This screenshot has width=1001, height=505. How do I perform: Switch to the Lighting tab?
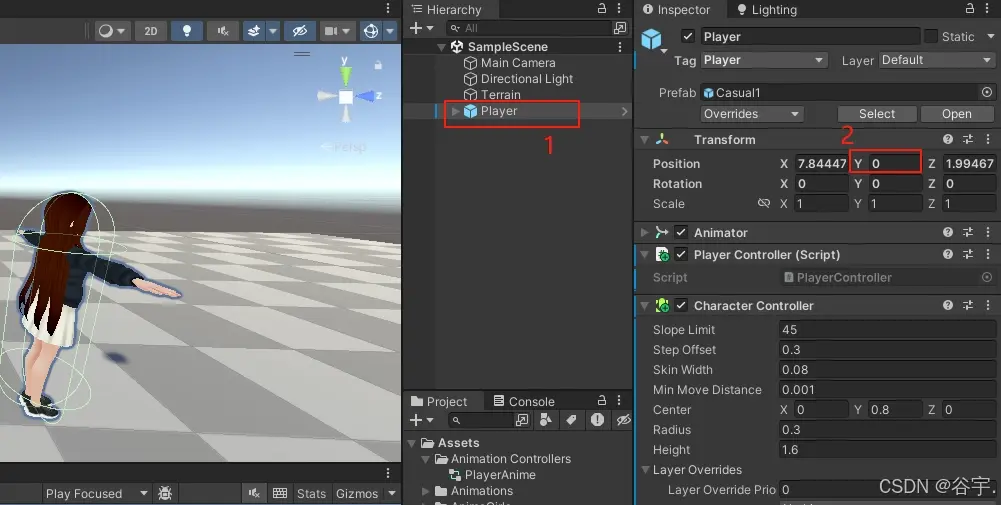[x=767, y=9]
